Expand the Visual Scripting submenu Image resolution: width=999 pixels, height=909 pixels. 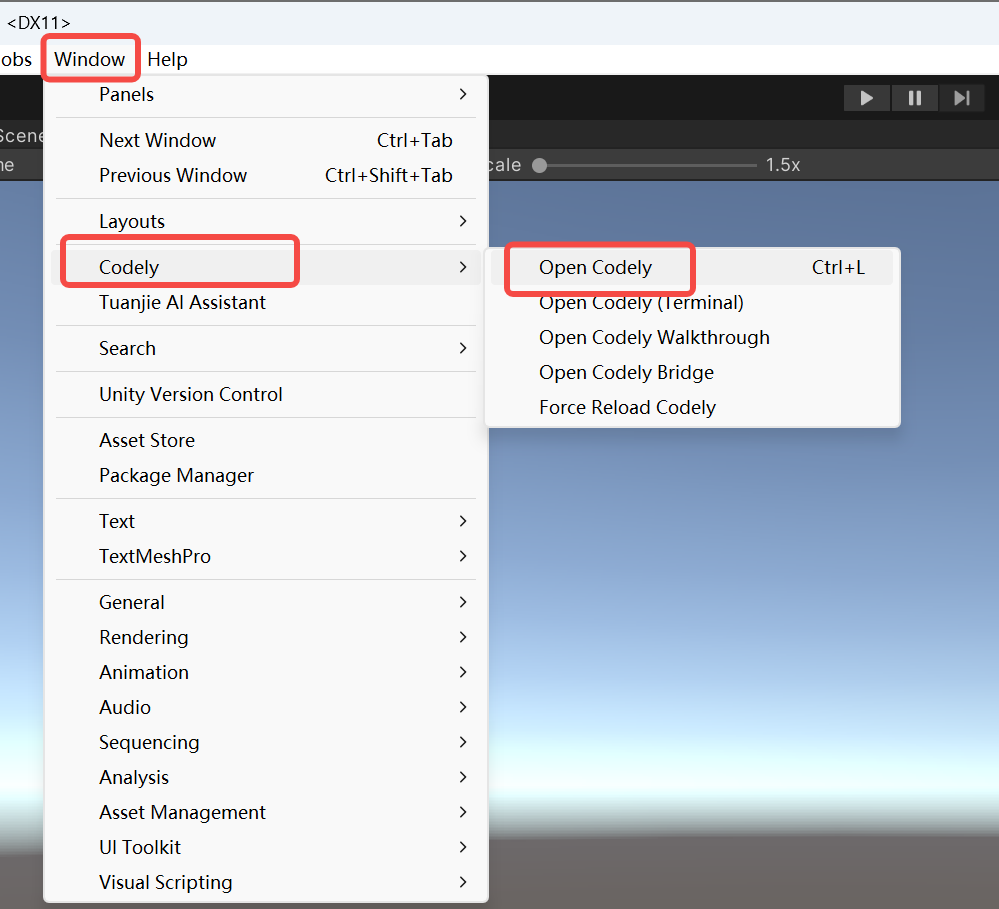click(x=266, y=882)
